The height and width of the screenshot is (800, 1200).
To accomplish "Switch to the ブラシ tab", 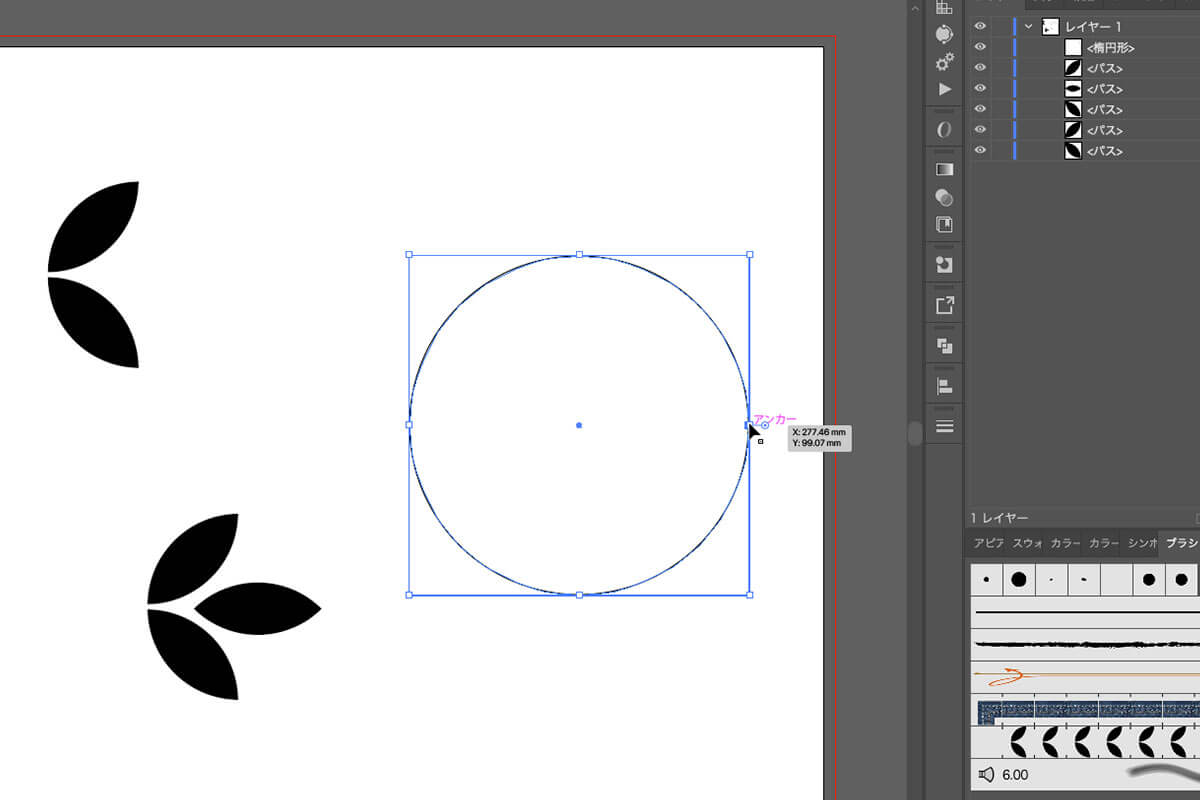I will click(1181, 543).
